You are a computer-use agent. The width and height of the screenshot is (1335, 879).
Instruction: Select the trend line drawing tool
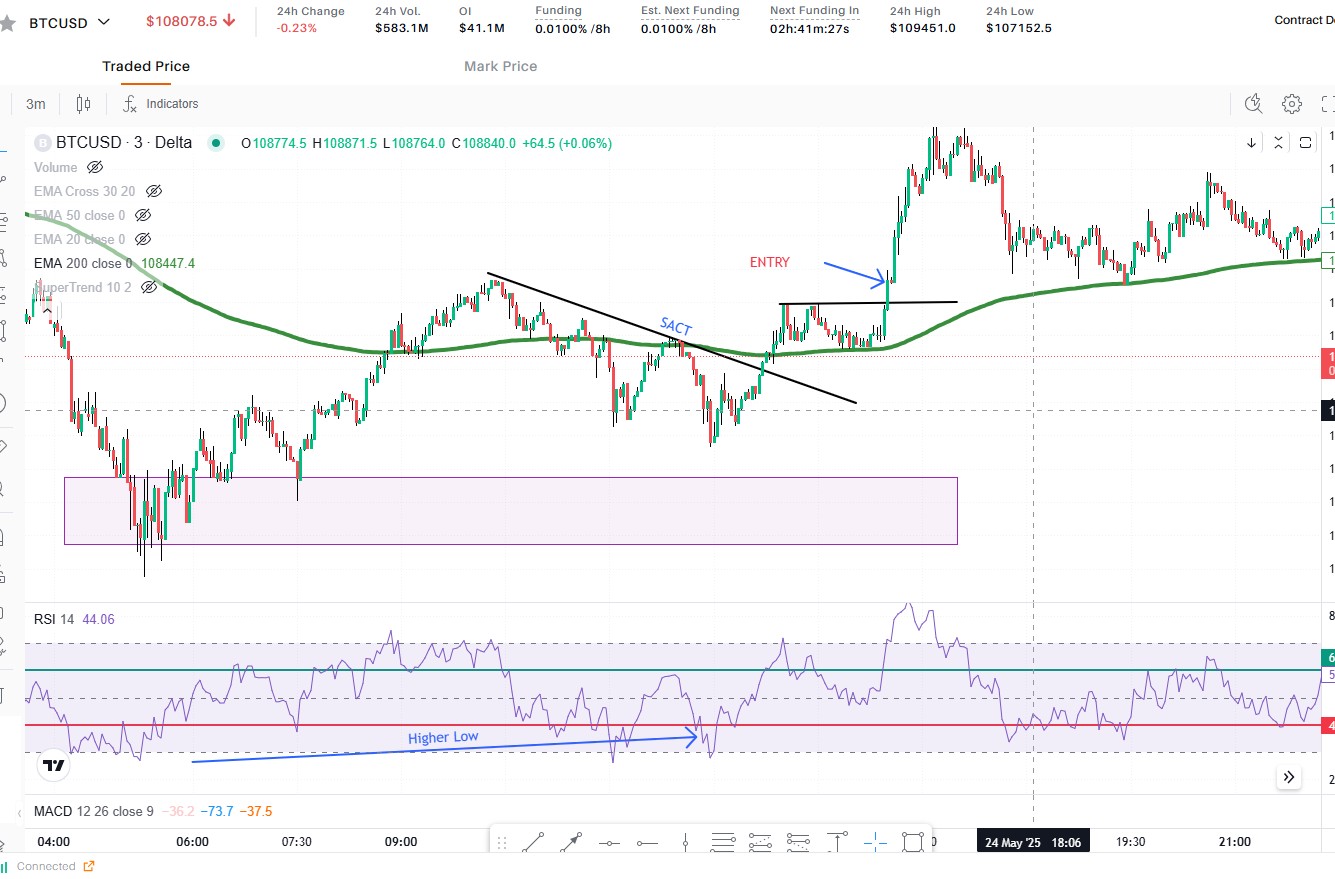534,843
